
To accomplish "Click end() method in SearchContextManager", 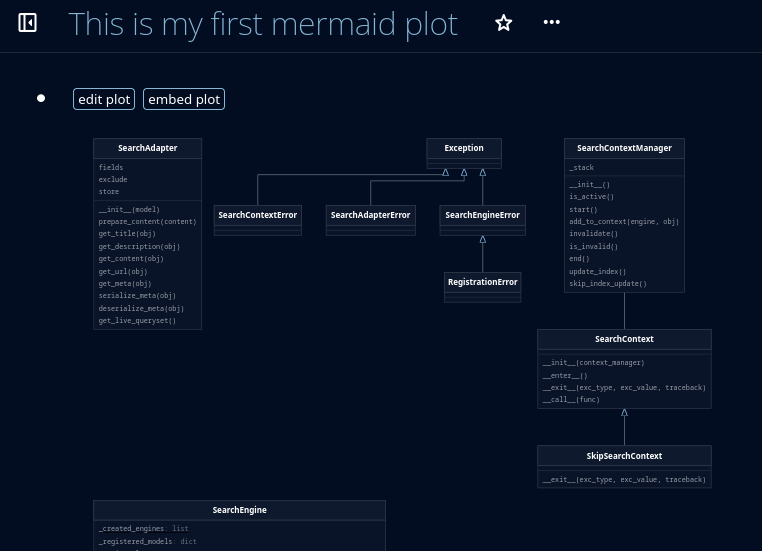I will tap(579, 258).
